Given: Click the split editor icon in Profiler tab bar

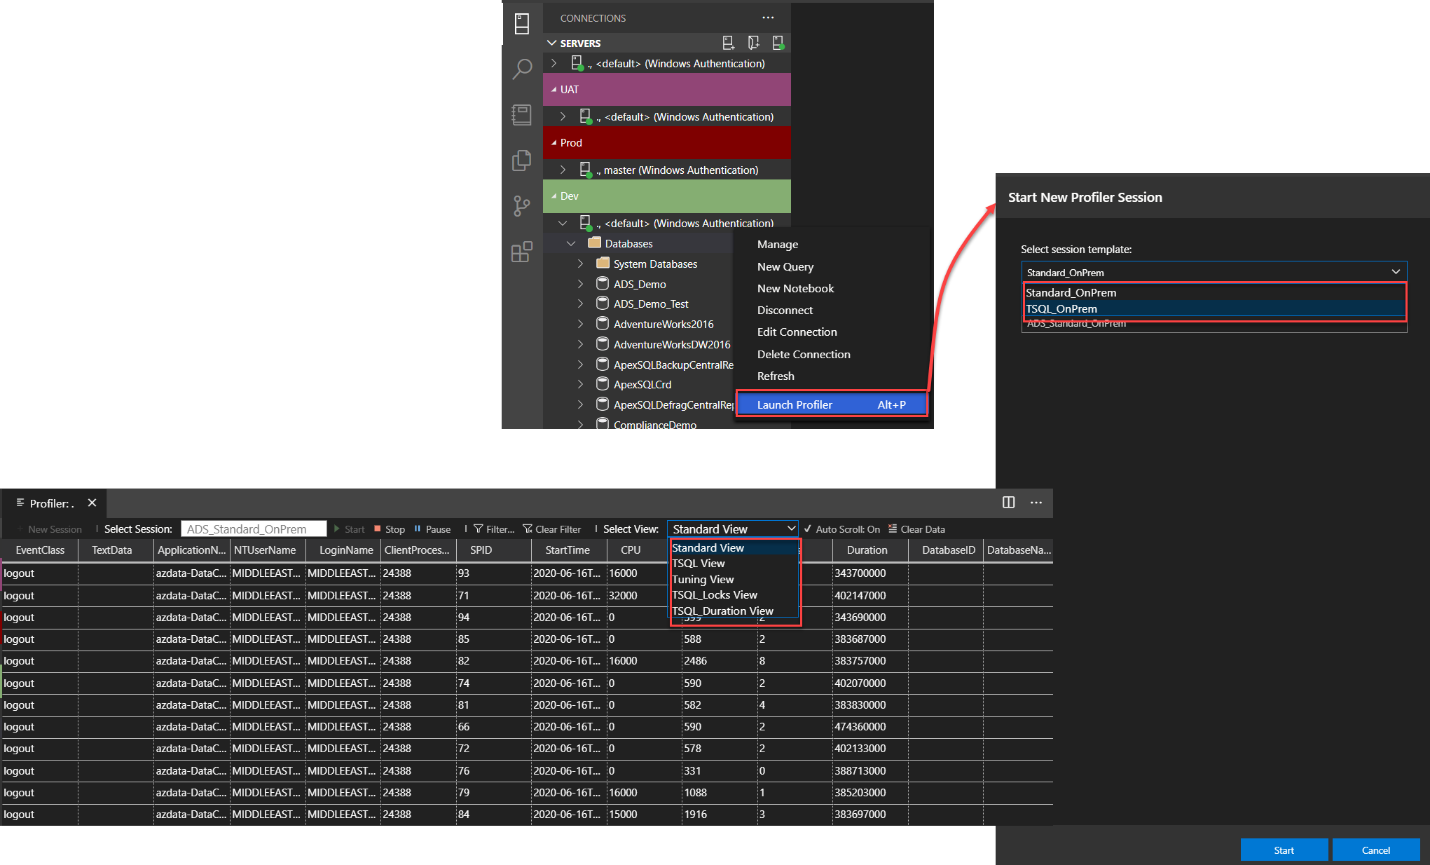Looking at the screenshot, I should tap(1008, 502).
